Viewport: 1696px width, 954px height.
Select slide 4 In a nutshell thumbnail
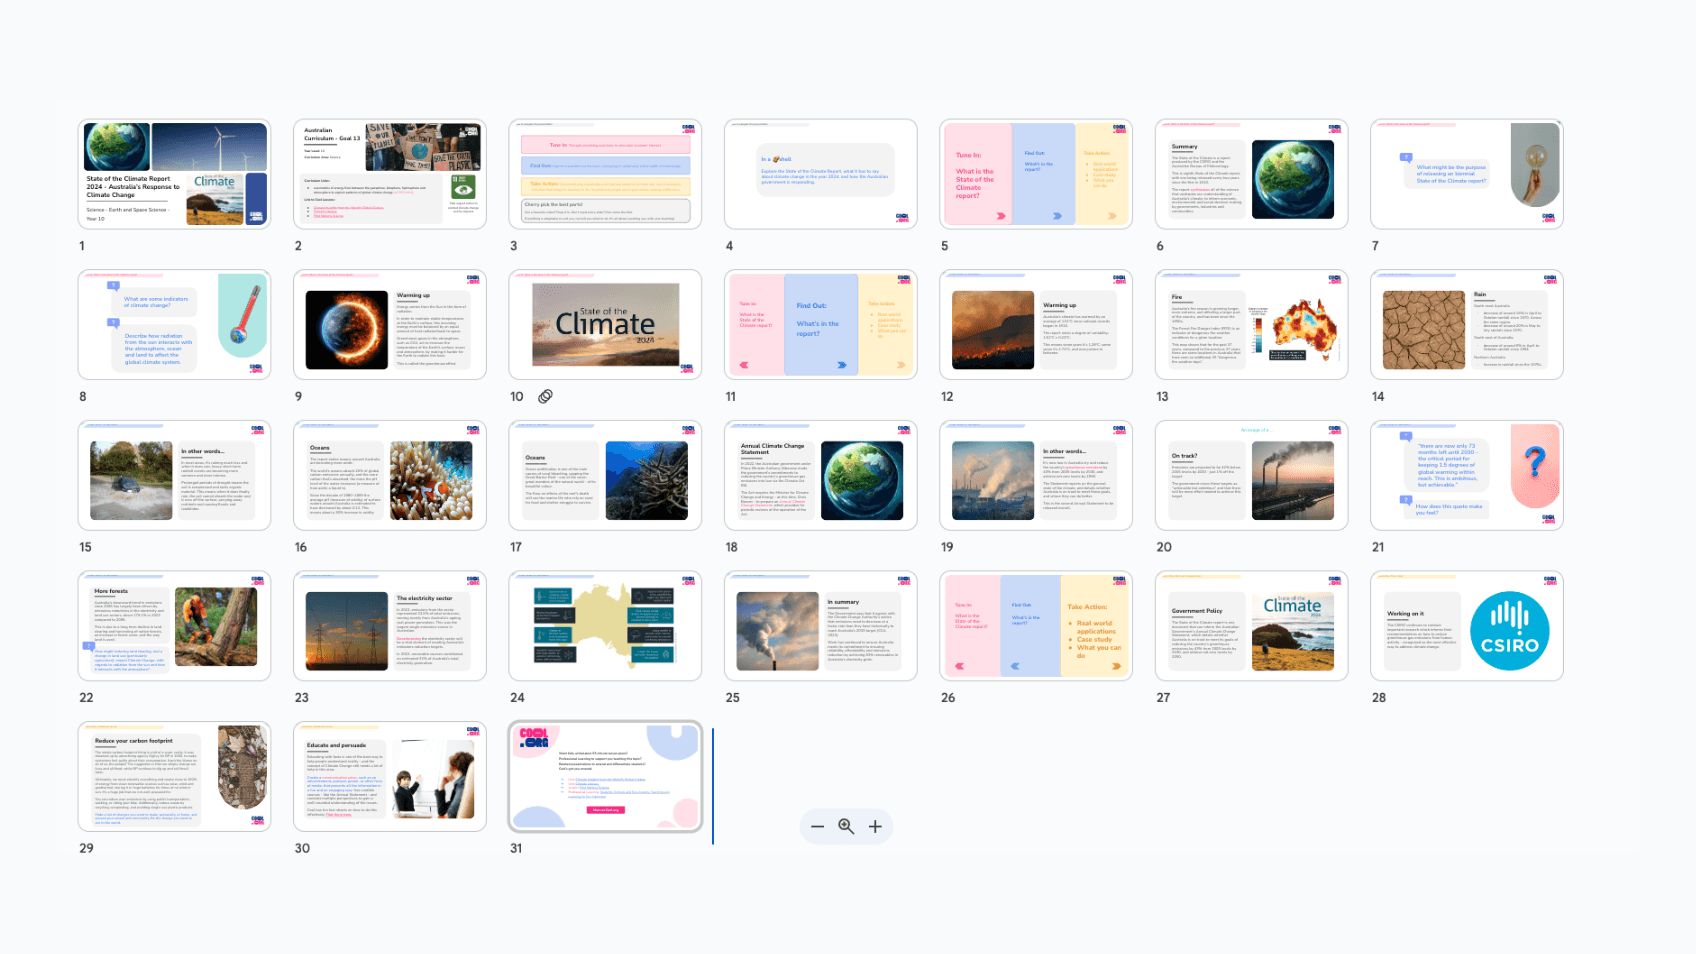[821, 174]
